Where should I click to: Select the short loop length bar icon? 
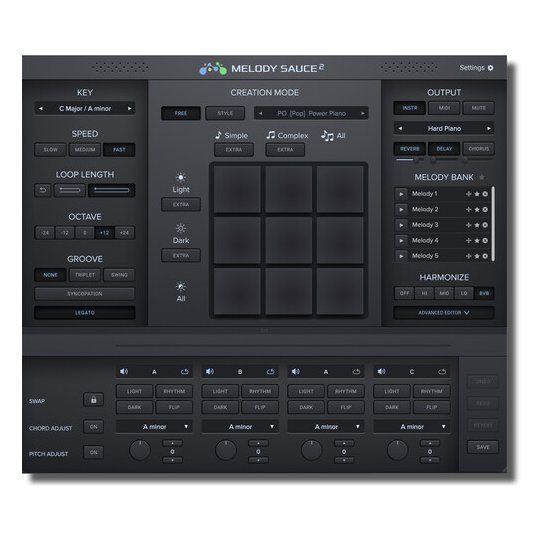(70, 190)
